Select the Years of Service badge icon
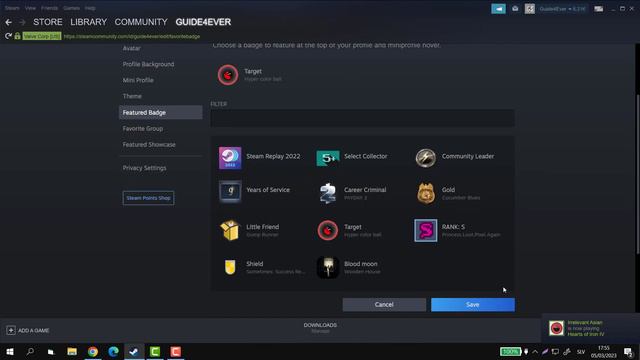Viewport: 640px width, 360px height. (x=230, y=191)
